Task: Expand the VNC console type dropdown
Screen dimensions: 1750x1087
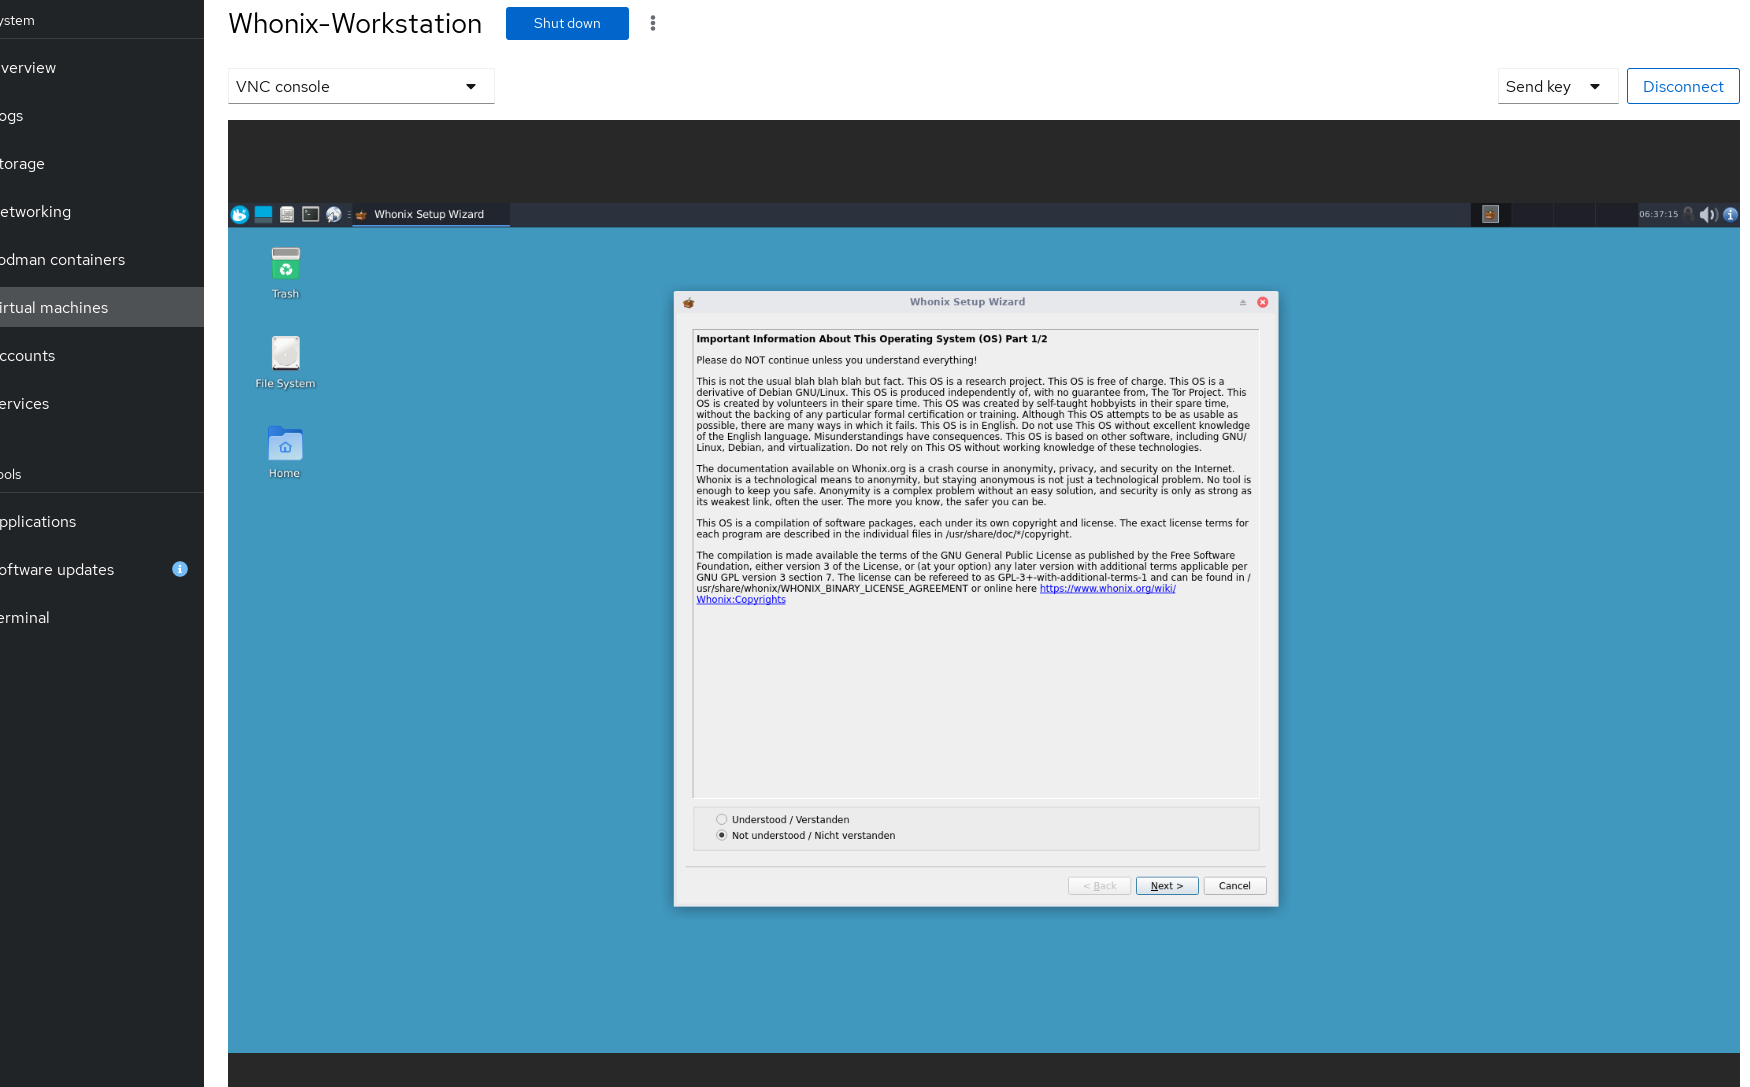Action: (361, 86)
